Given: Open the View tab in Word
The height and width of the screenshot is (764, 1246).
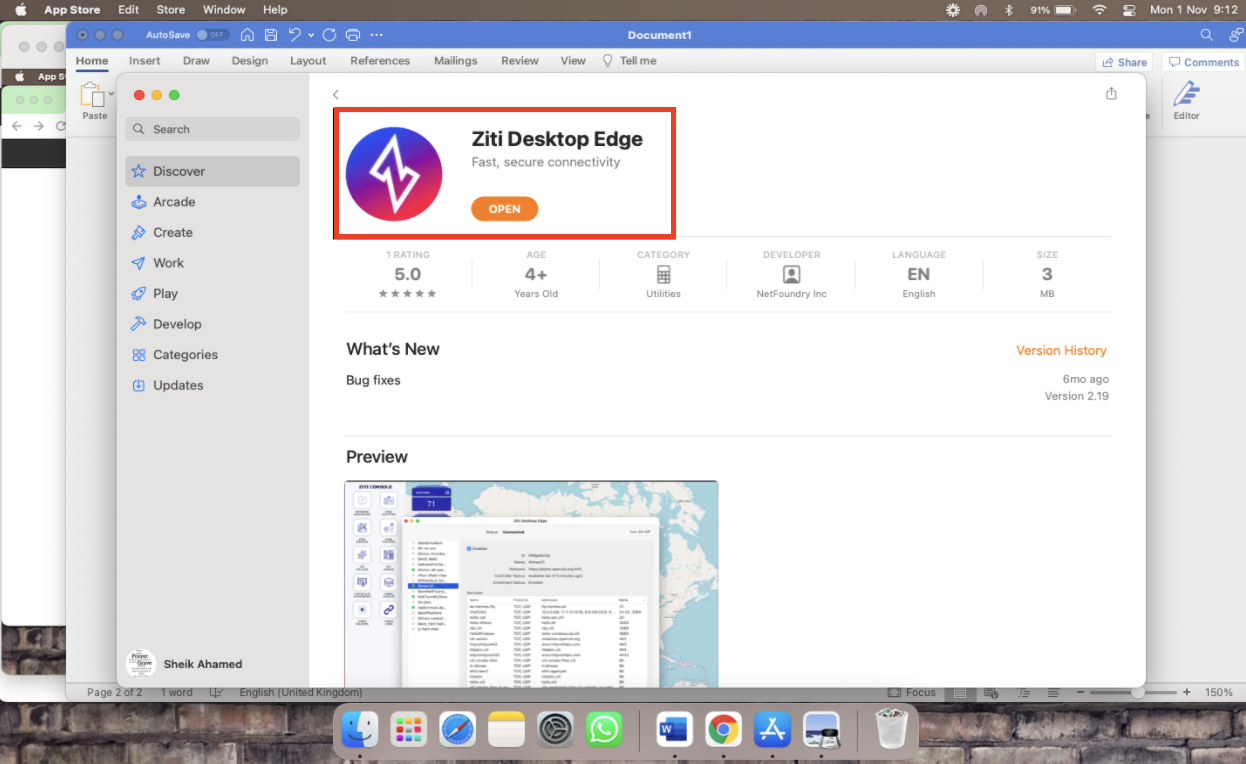Looking at the screenshot, I should tap(573, 61).
